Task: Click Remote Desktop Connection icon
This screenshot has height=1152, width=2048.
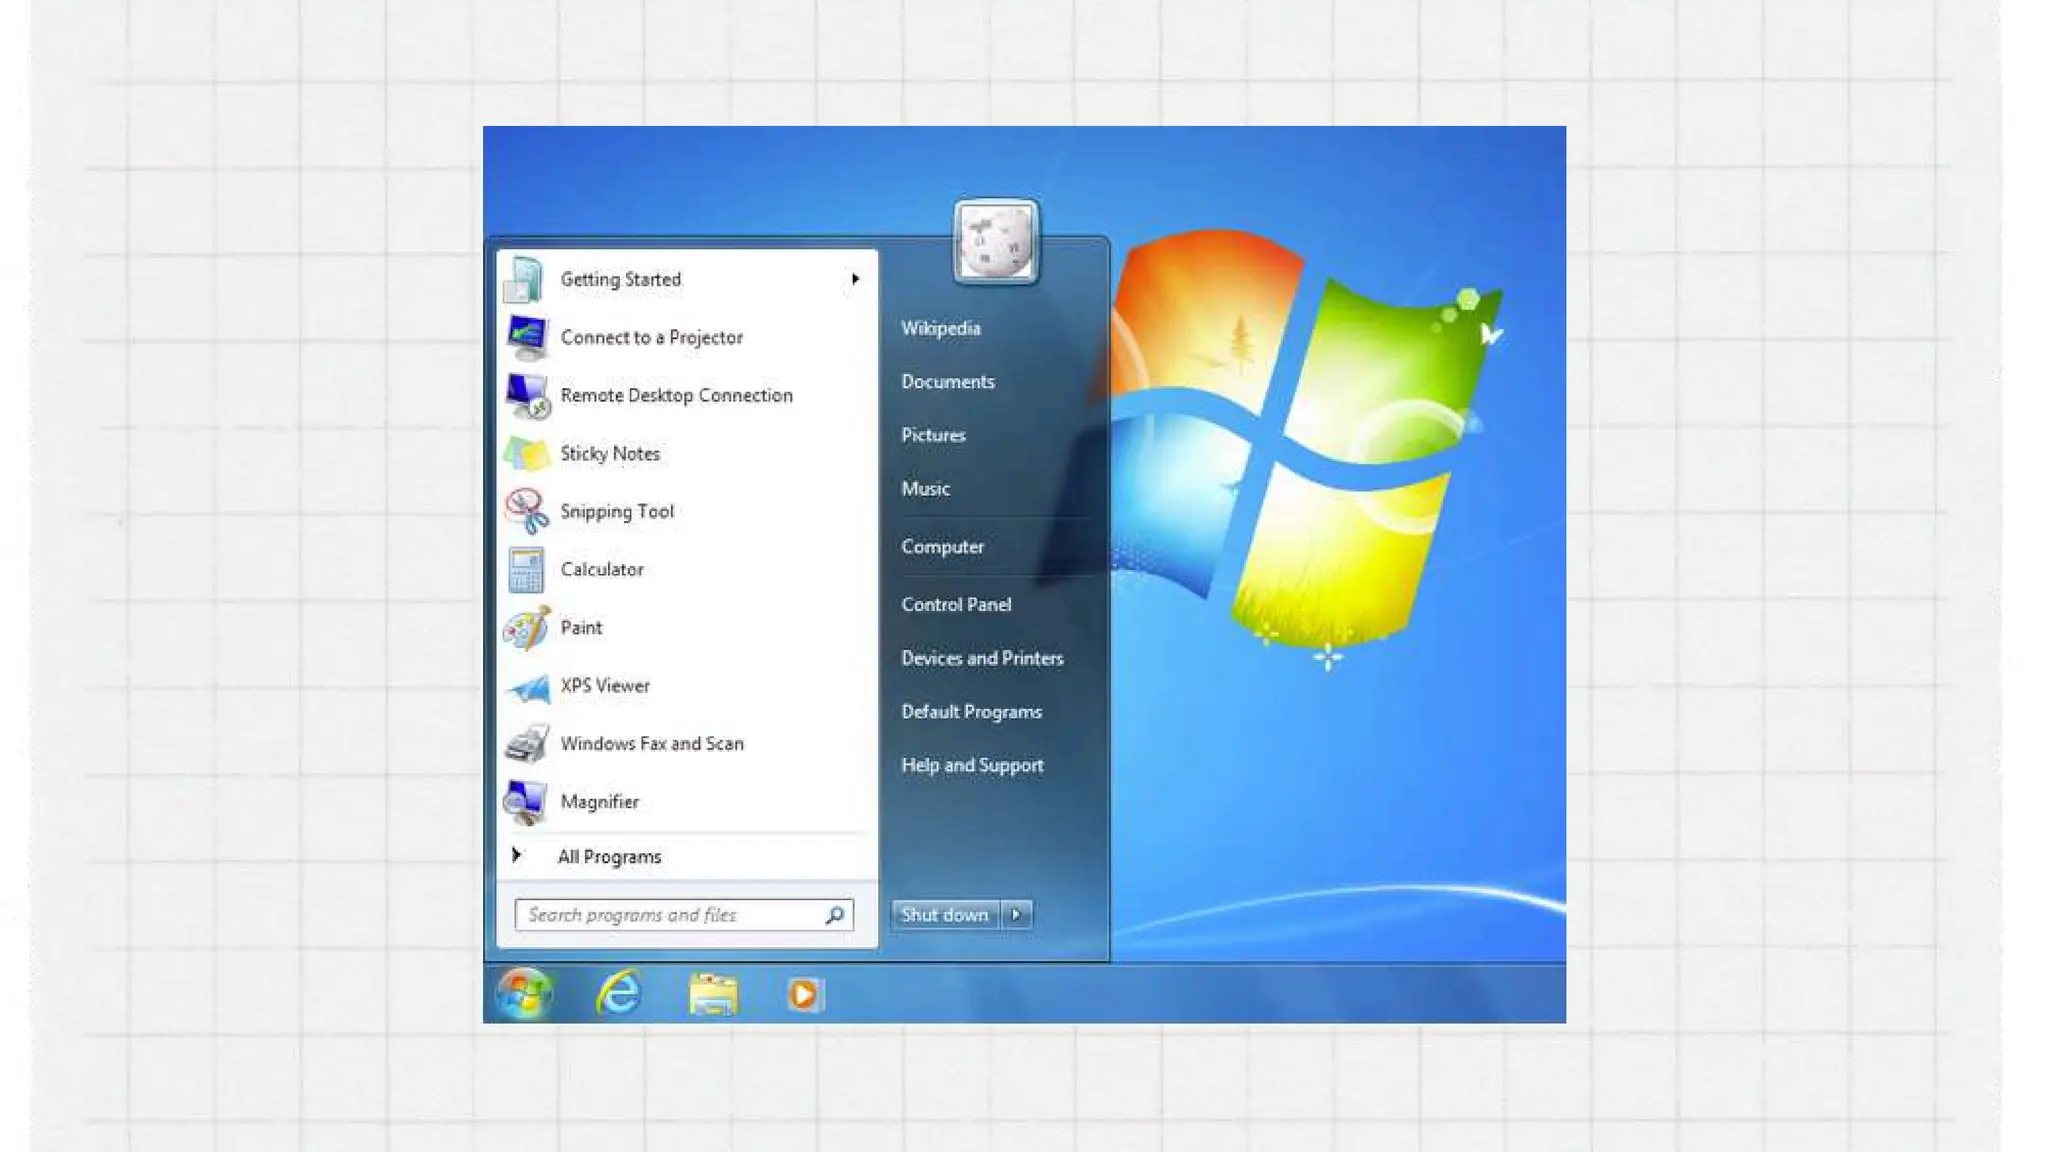Action: click(x=526, y=396)
